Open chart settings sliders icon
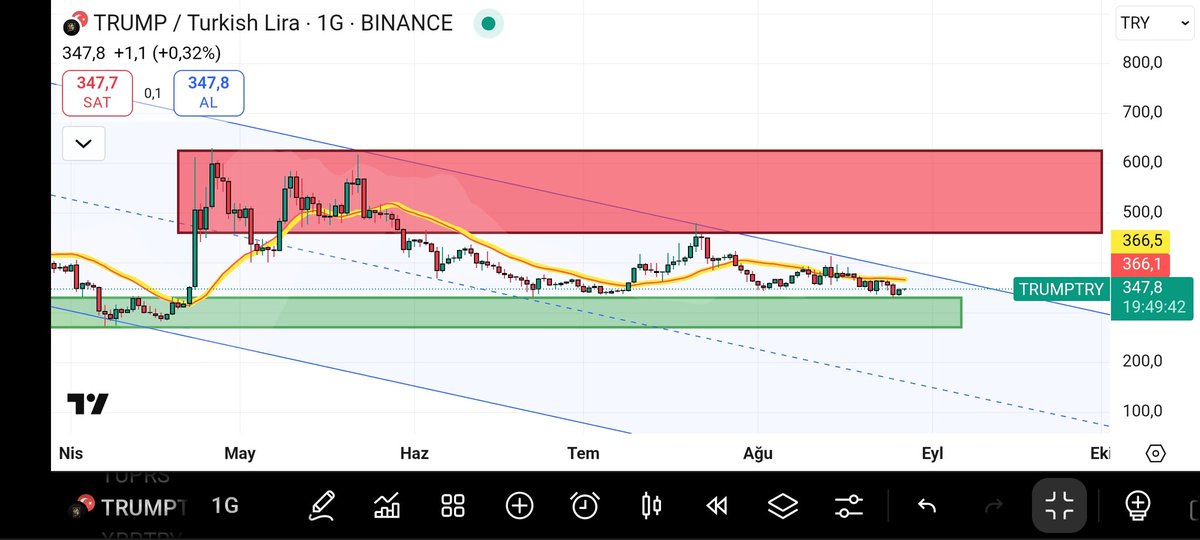The height and width of the screenshot is (540, 1200). 849,505
